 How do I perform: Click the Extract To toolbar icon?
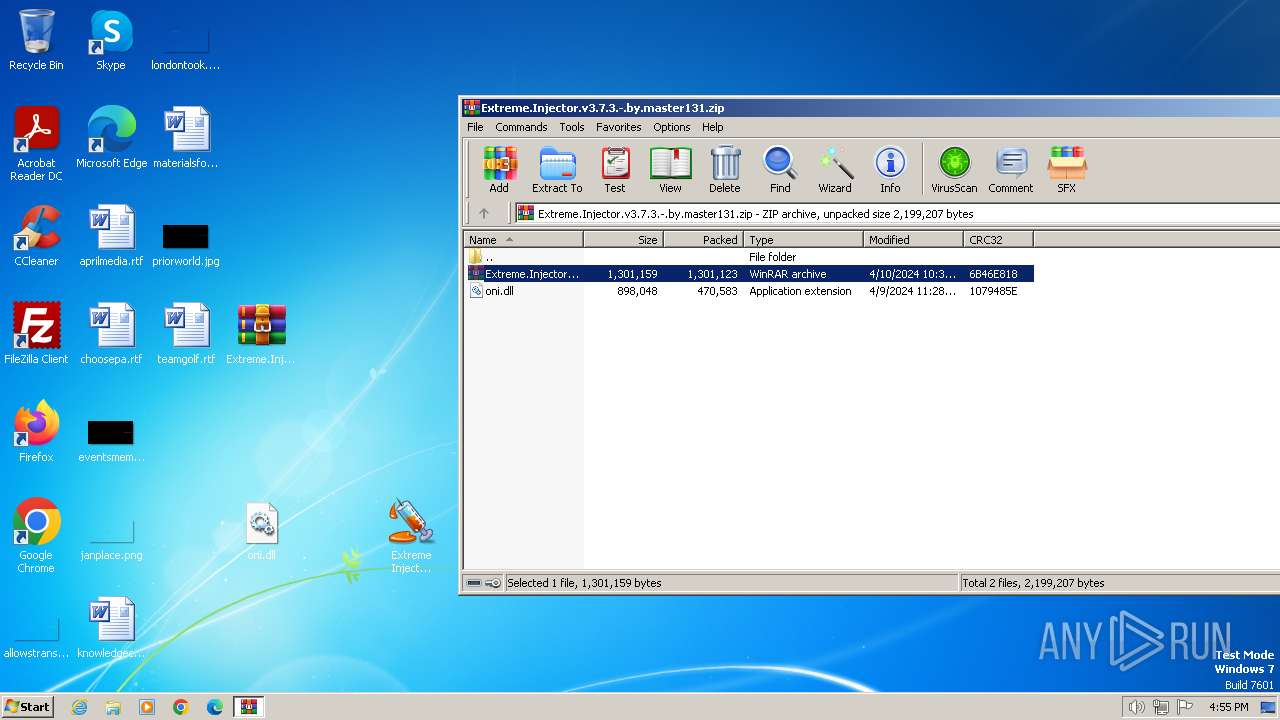(557, 169)
